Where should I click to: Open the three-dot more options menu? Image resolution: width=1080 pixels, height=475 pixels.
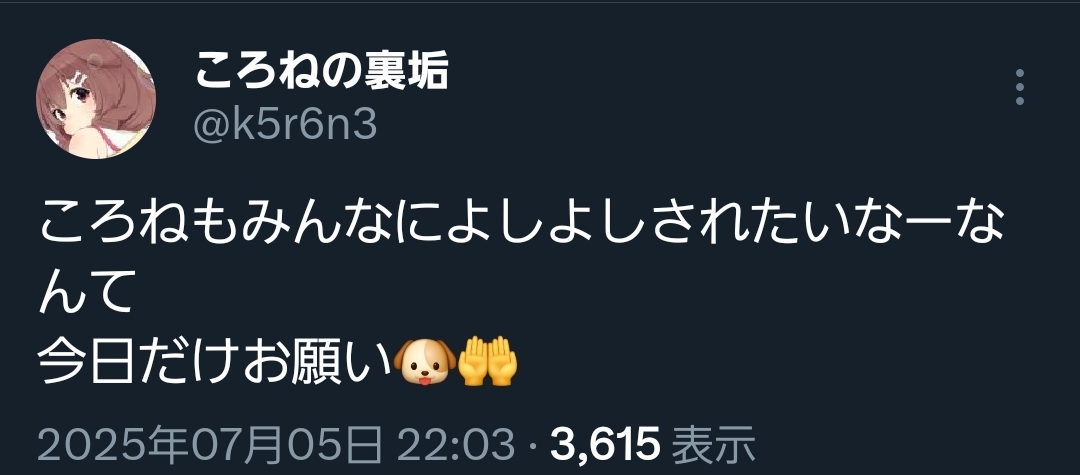(1020, 87)
